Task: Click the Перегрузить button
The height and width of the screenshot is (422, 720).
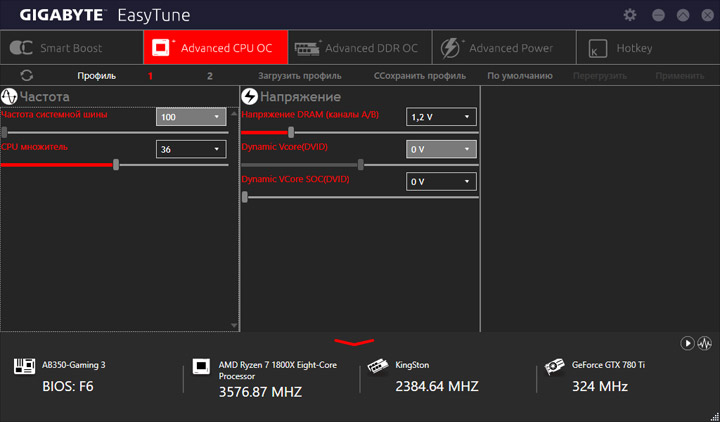Action: coord(600,76)
